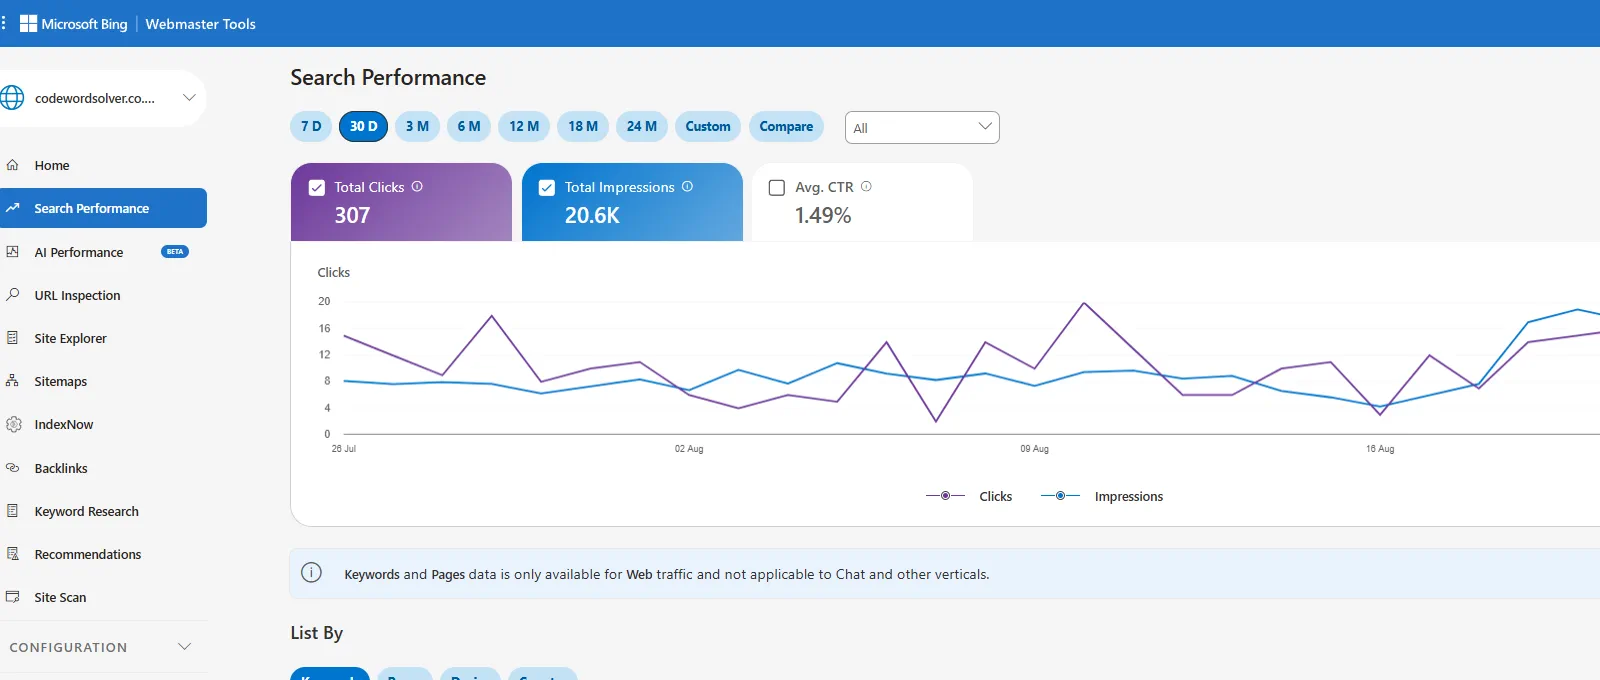Viewport: 1600px width, 680px height.
Task: Open Keyword Research menu item
Action: point(86,511)
